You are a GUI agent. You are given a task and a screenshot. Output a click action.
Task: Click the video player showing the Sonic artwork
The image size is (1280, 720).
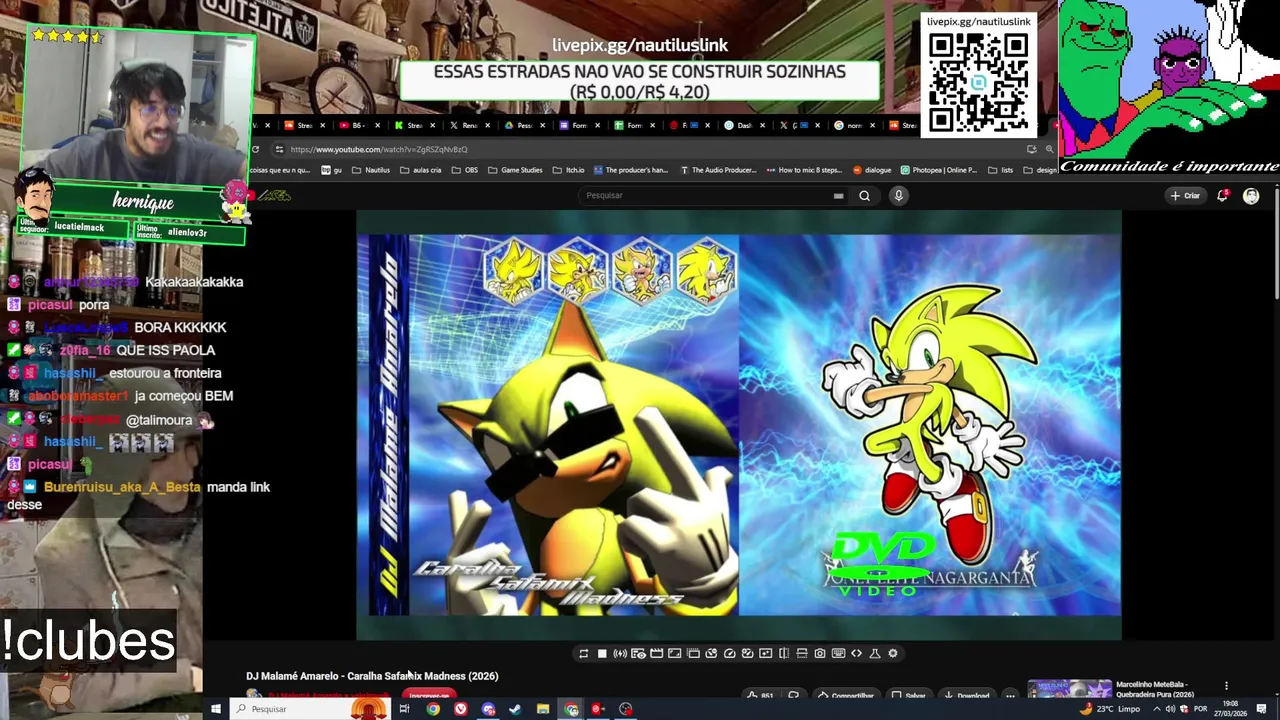(x=739, y=425)
